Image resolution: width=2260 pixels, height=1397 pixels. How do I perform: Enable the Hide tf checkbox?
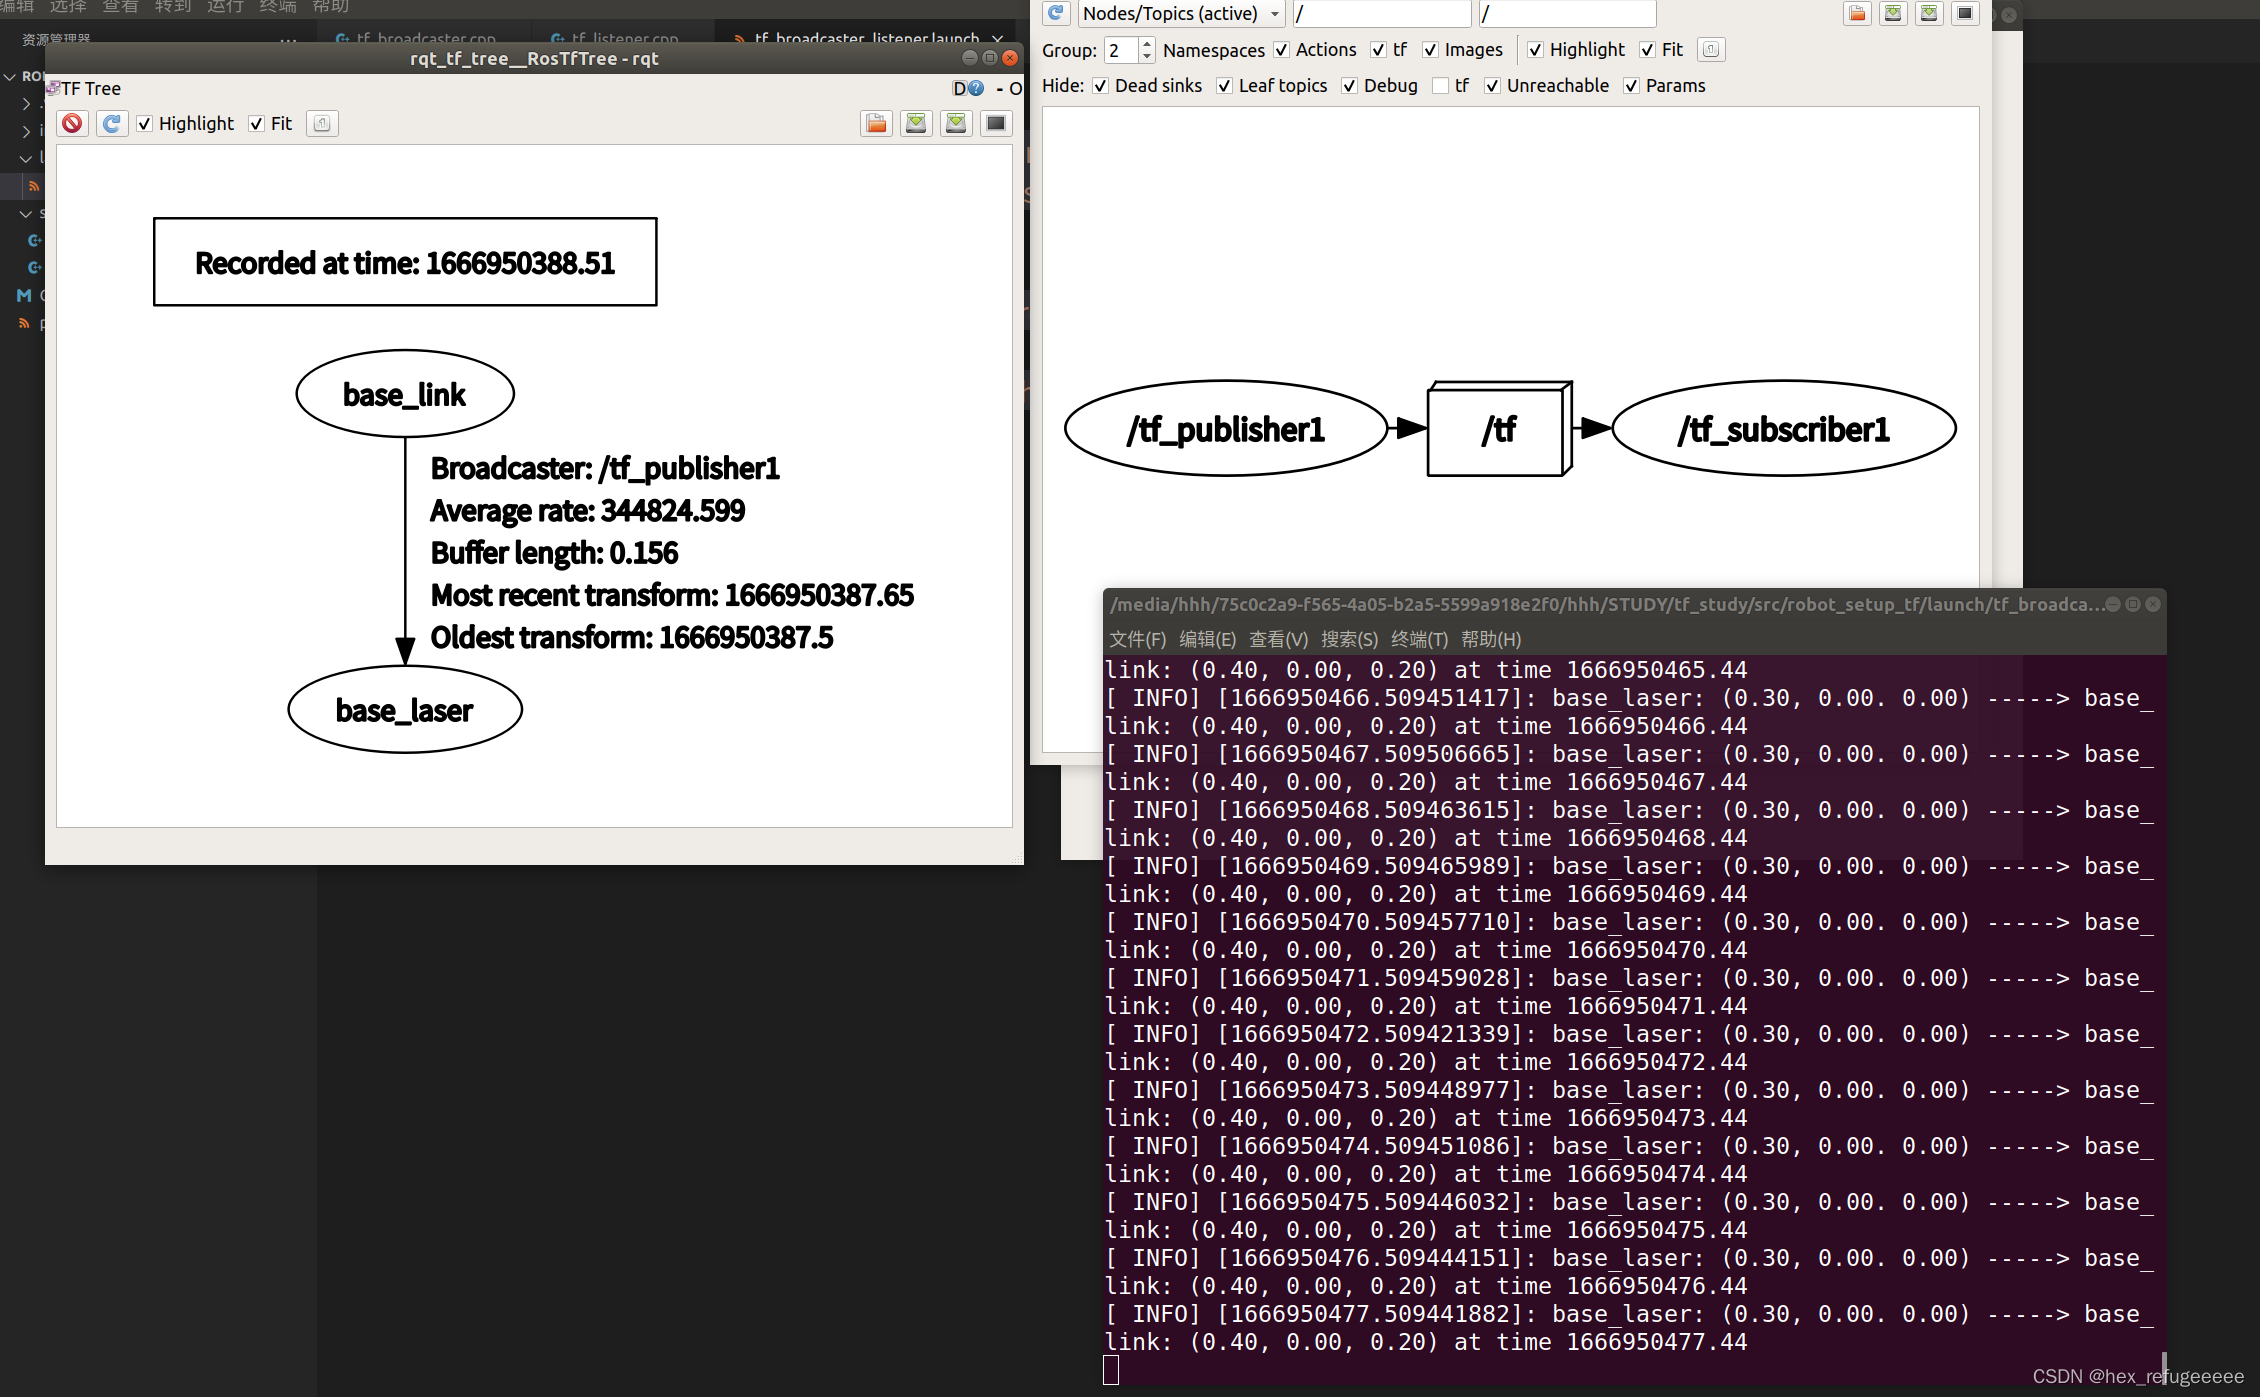[1440, 86]
